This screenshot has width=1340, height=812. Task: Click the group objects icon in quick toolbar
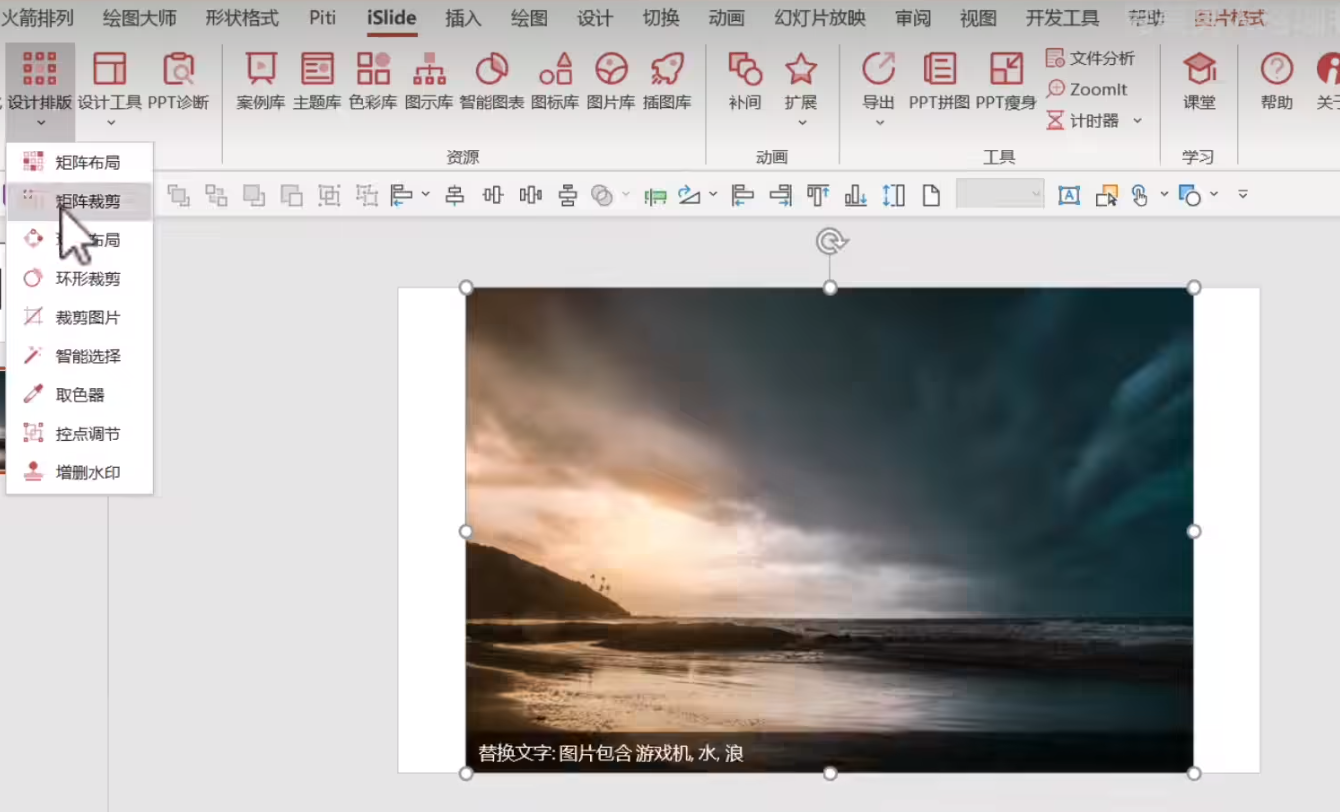329,196
